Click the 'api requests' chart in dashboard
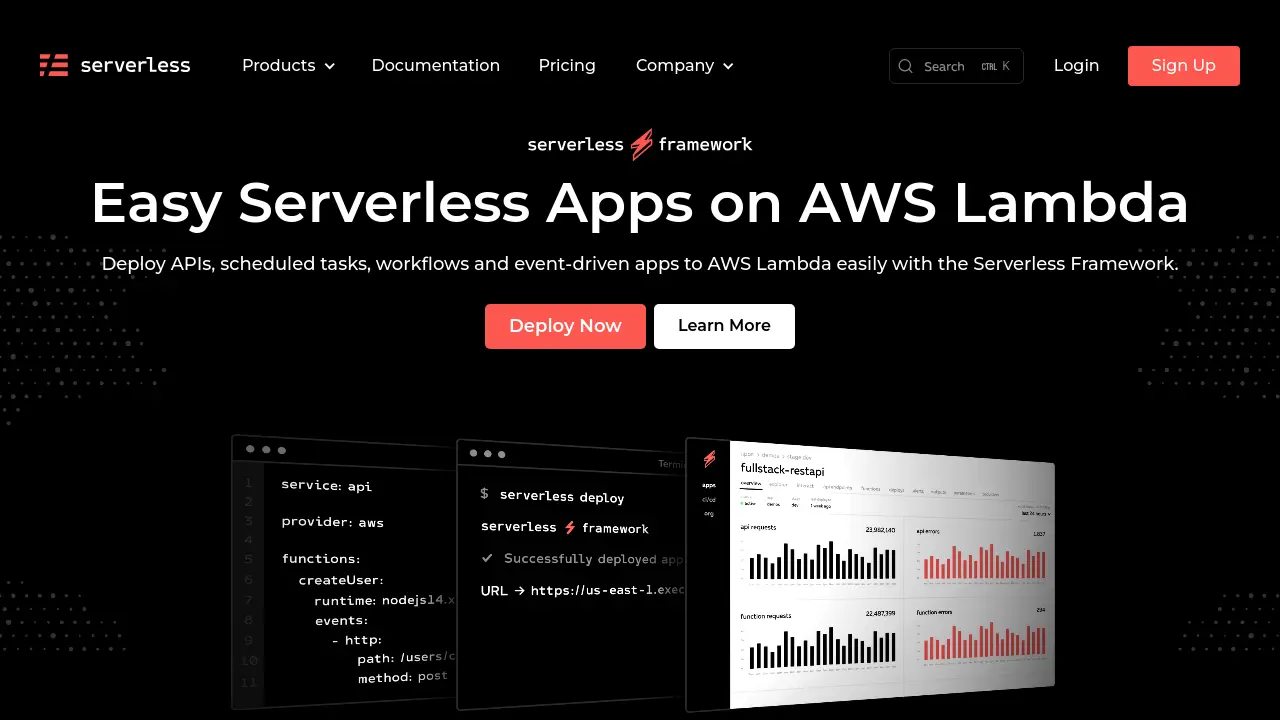This screenshot has width=1280, height=720. pos(817,553)
